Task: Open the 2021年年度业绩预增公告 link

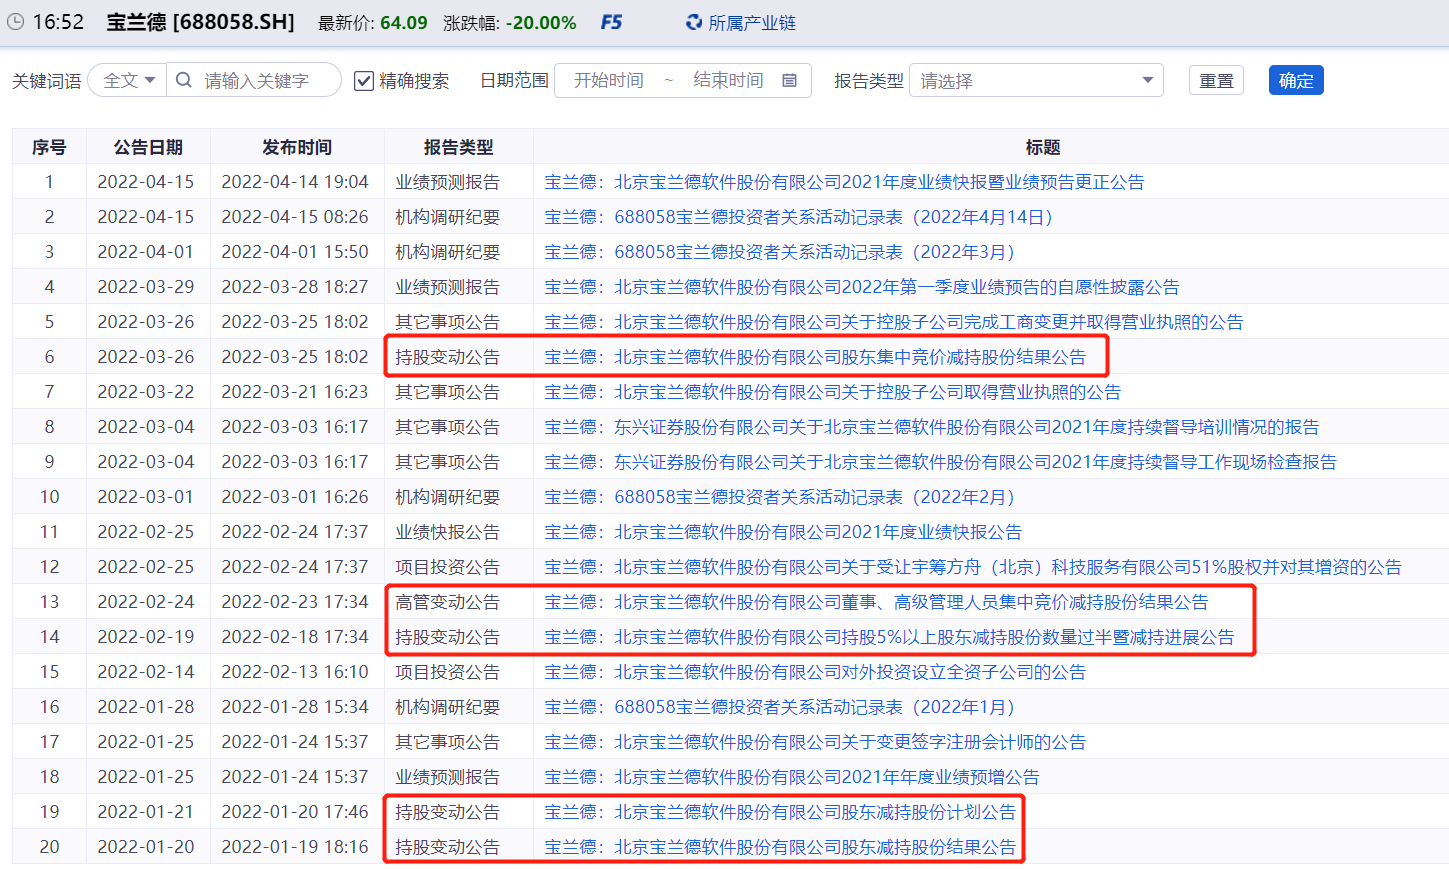Action: tap(790, 776)
